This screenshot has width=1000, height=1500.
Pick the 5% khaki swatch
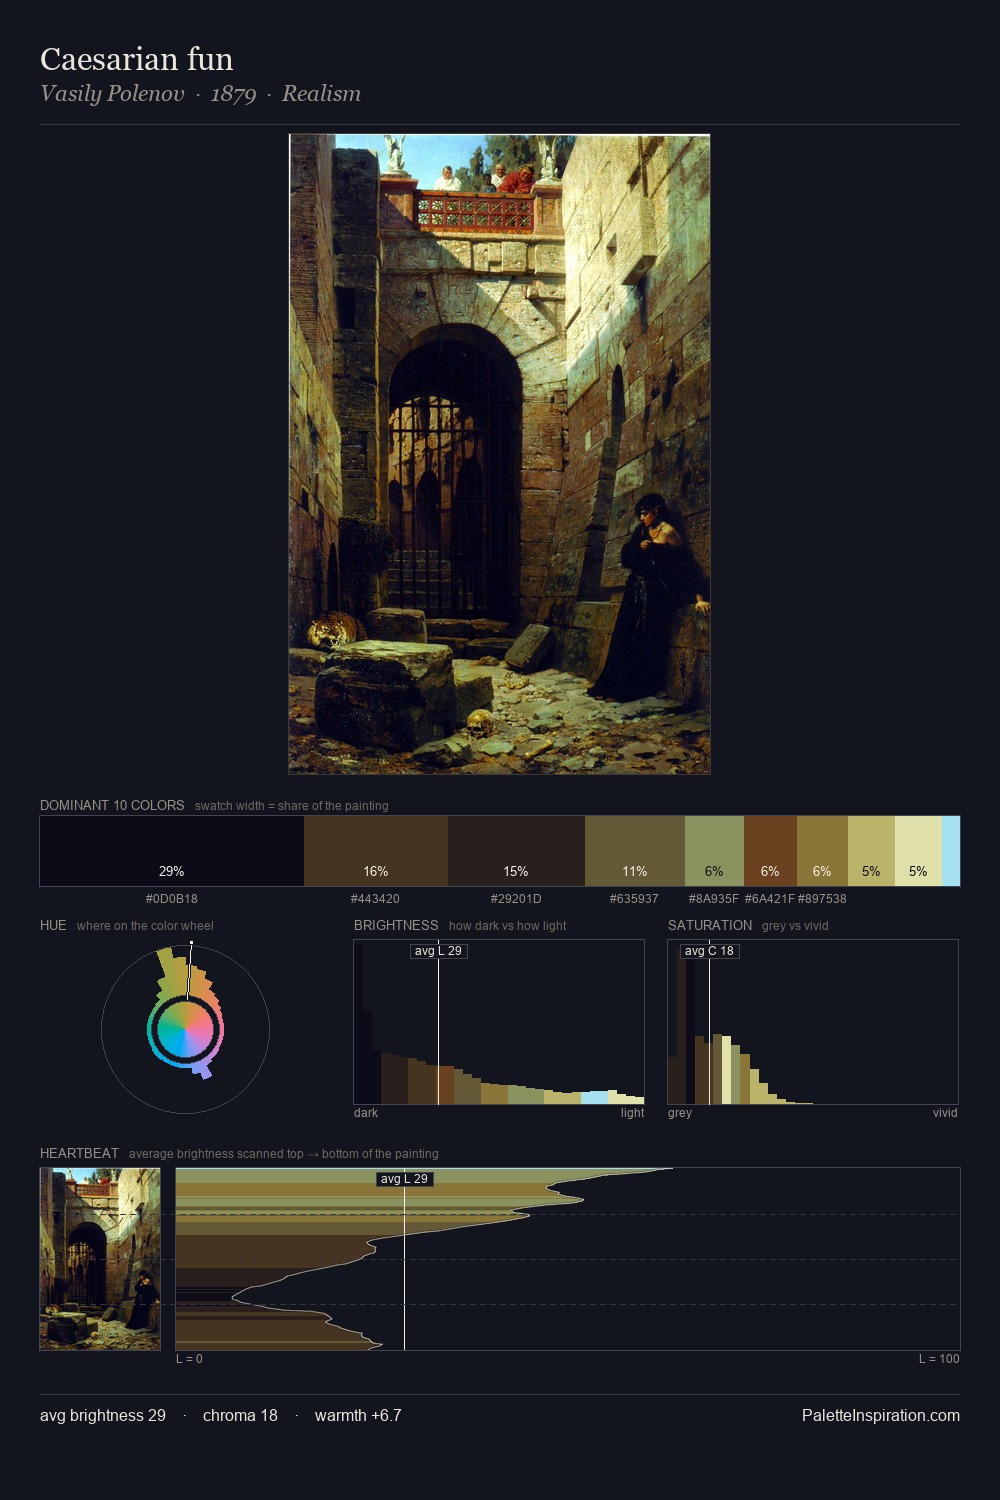tap(871, 851)
